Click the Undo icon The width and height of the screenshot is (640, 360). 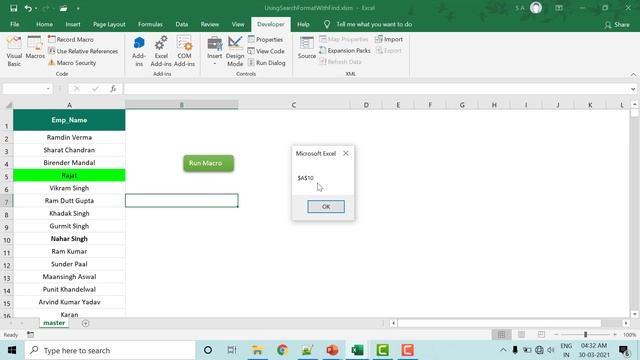coord(28,8)
